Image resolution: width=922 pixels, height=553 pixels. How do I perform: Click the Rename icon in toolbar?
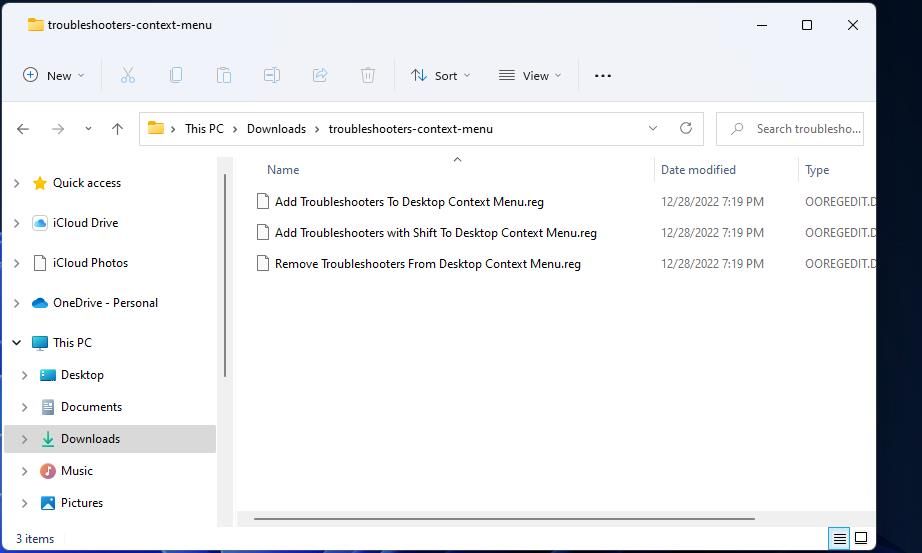[272, 75]
